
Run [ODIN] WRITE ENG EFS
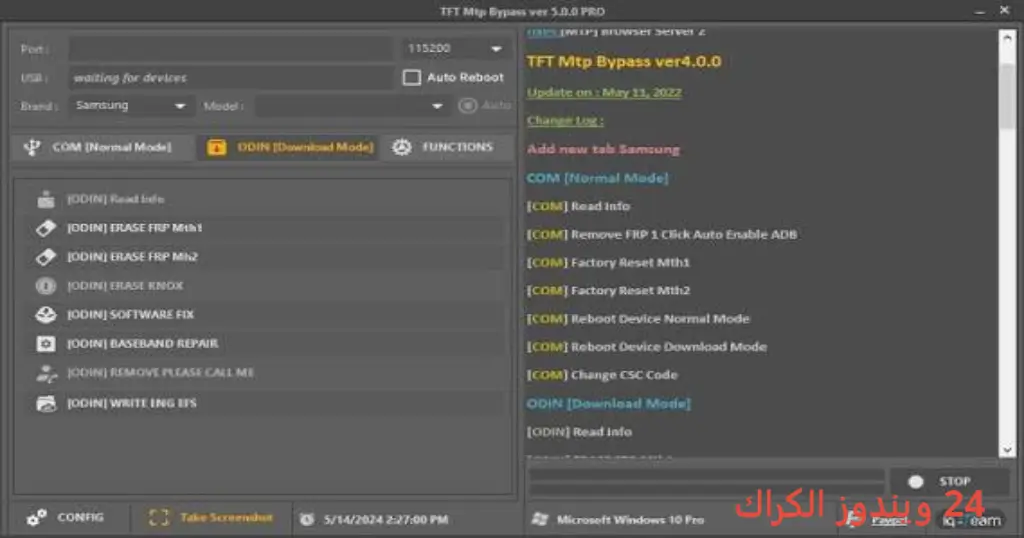point(264,404)
